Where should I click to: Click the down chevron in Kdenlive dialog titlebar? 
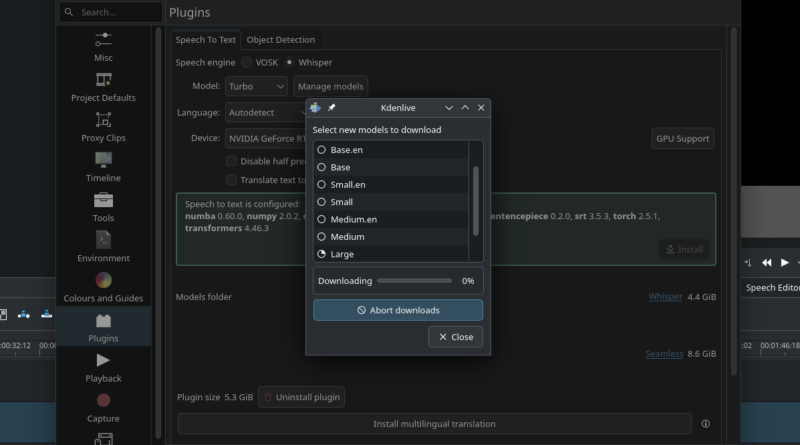(x=449, y=108)
